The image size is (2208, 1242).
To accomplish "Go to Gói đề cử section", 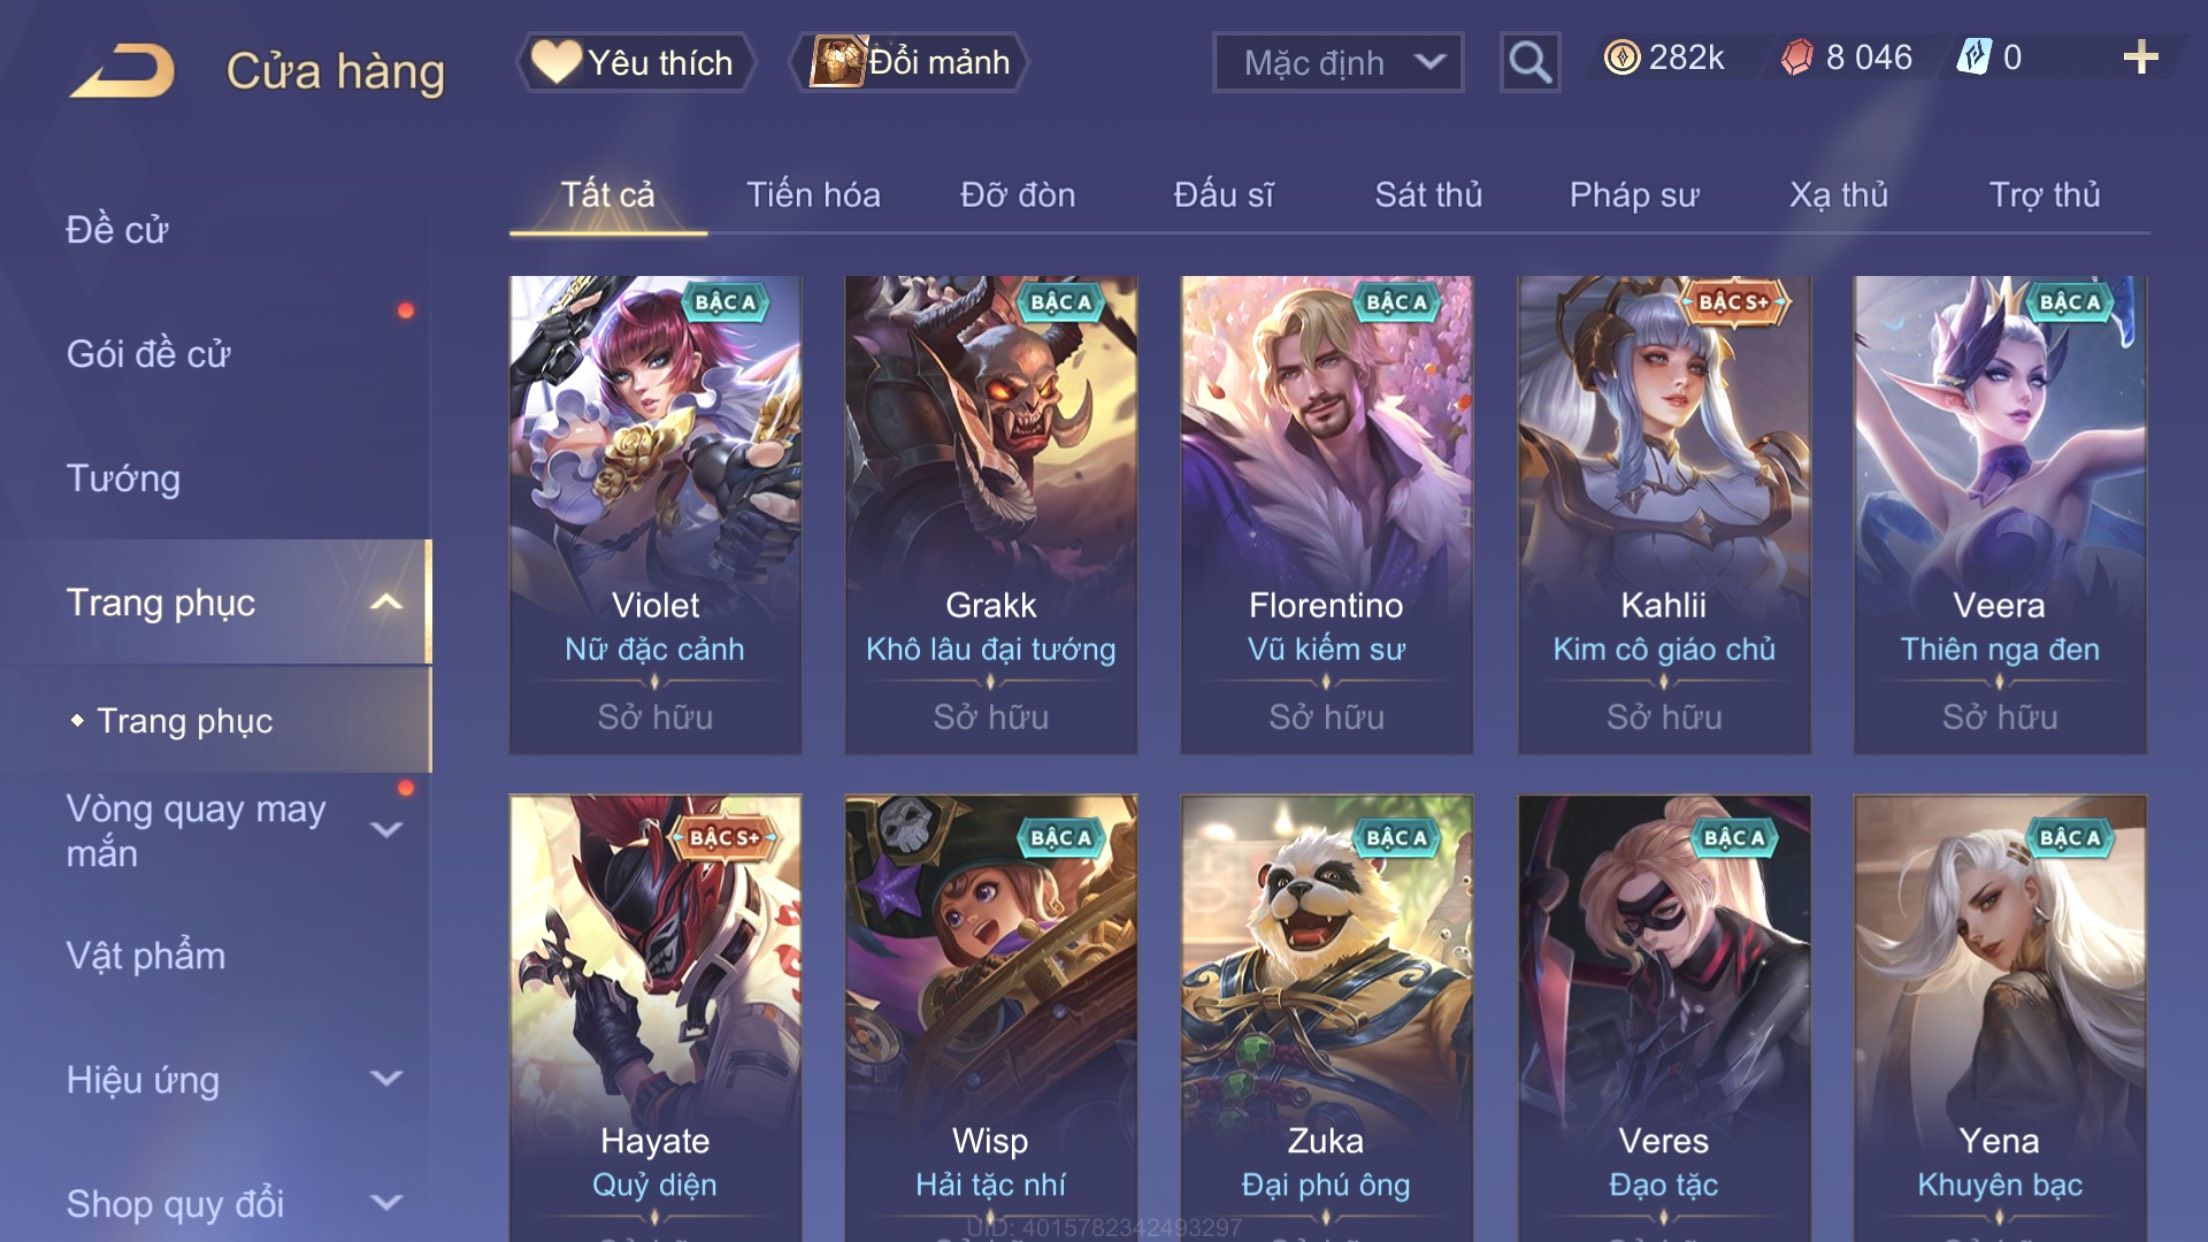I will (148, 354).
